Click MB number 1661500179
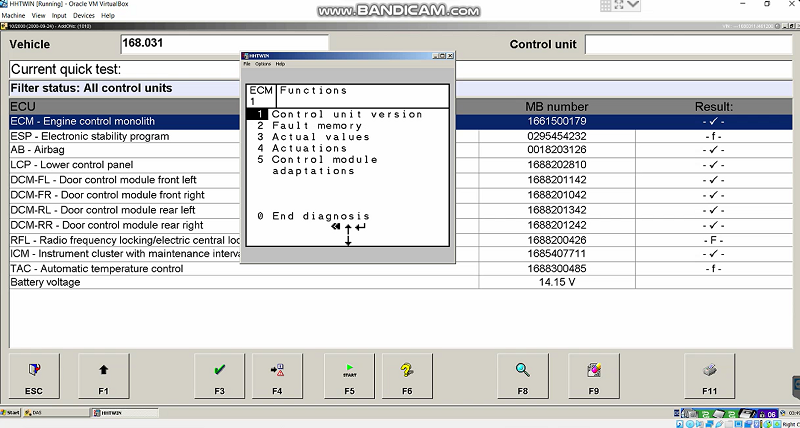This screenshot has height=428, width=800. [x=557, y=121]
